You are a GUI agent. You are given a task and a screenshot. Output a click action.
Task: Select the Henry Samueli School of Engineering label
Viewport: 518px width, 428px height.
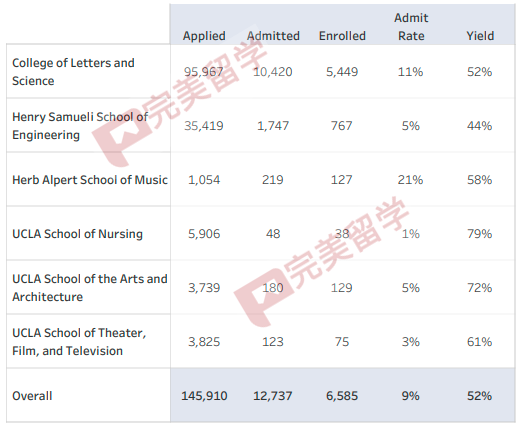(80, 126)
